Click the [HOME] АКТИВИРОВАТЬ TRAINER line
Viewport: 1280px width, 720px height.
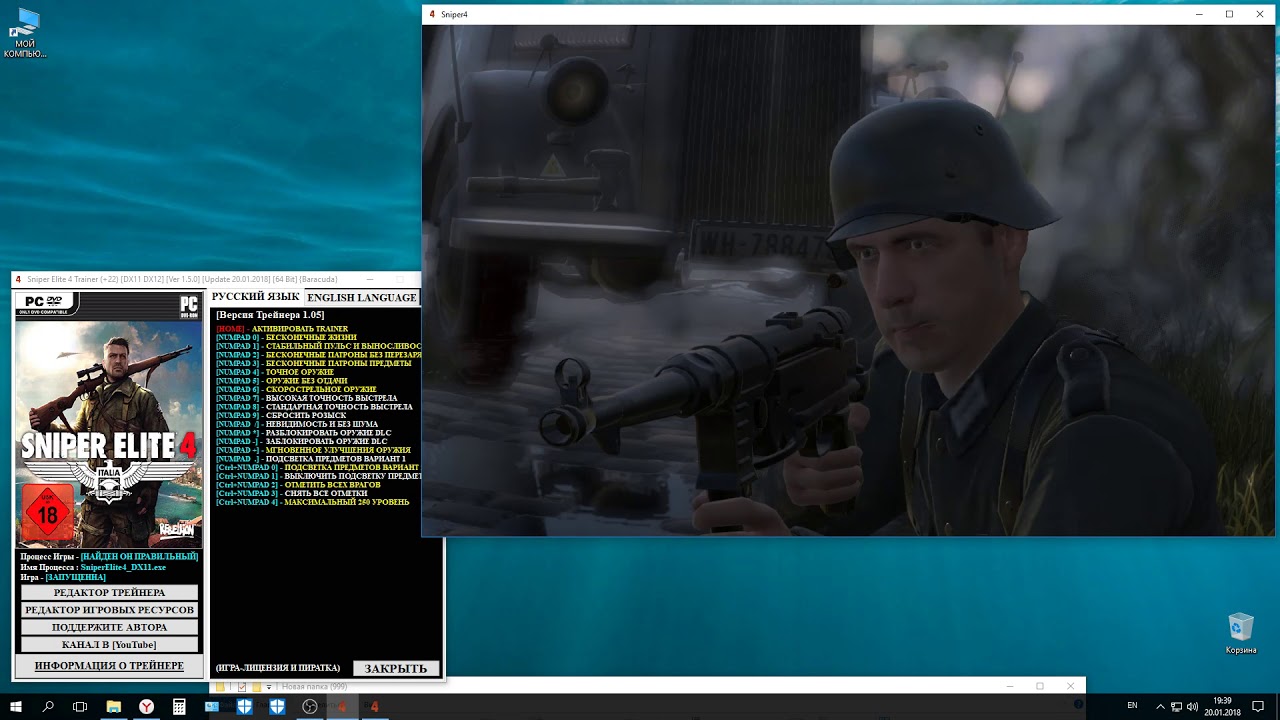[x=282, y=329]
